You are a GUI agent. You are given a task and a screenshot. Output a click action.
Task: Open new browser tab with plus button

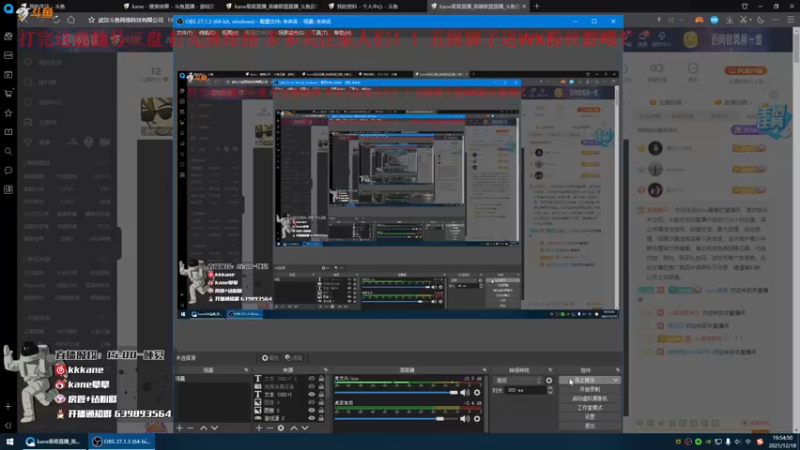point(537,6)
